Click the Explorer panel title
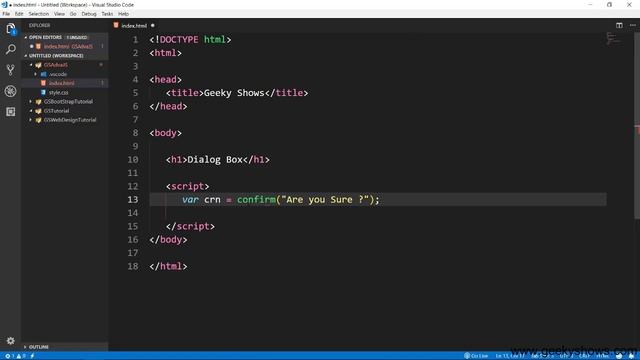The width and height of the screenshot is (640, 360). (x=39, y=25)
